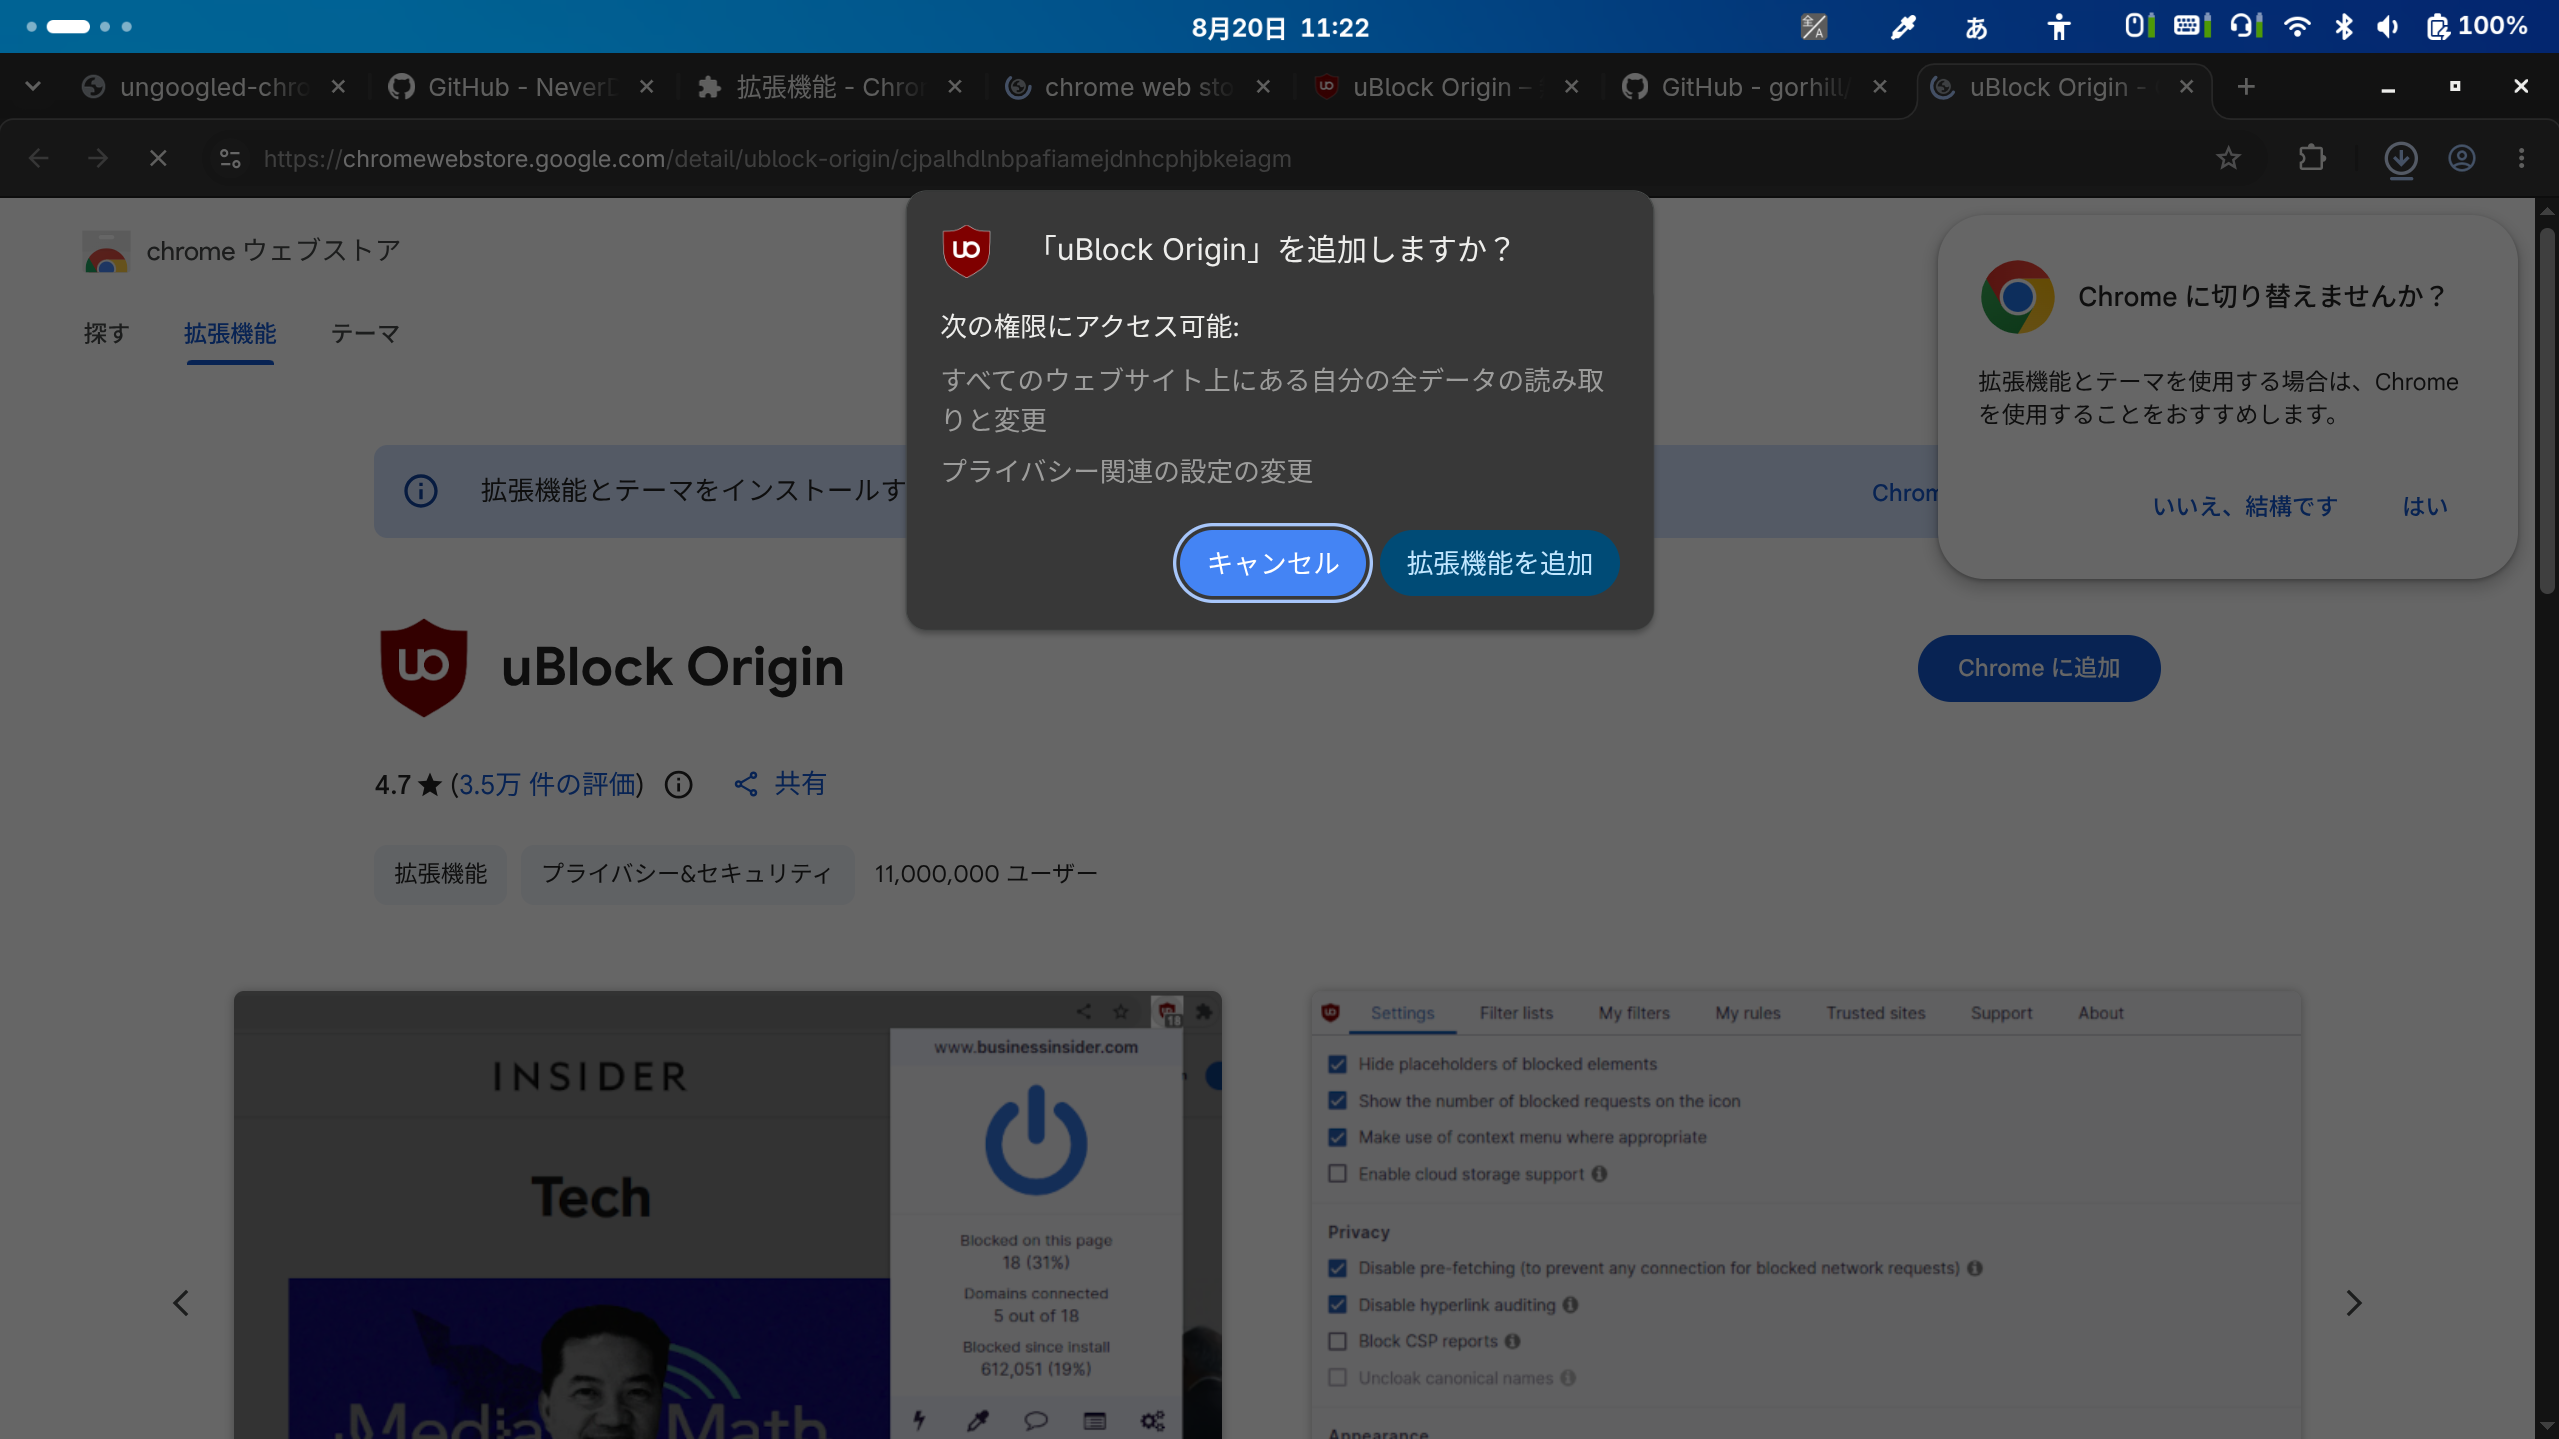Click the vertical page scrollbar
The image size is (2559, 1439).
[x=2546, y=410]
